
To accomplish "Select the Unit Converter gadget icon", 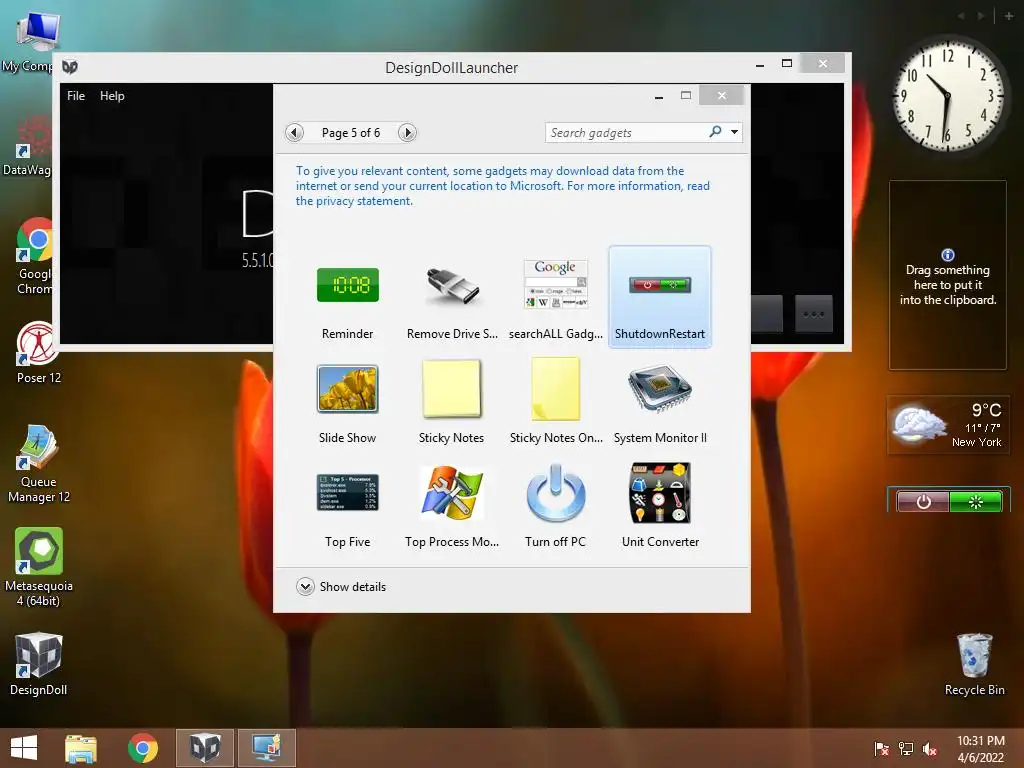I will pyautogui.click(x=660, y=492).
